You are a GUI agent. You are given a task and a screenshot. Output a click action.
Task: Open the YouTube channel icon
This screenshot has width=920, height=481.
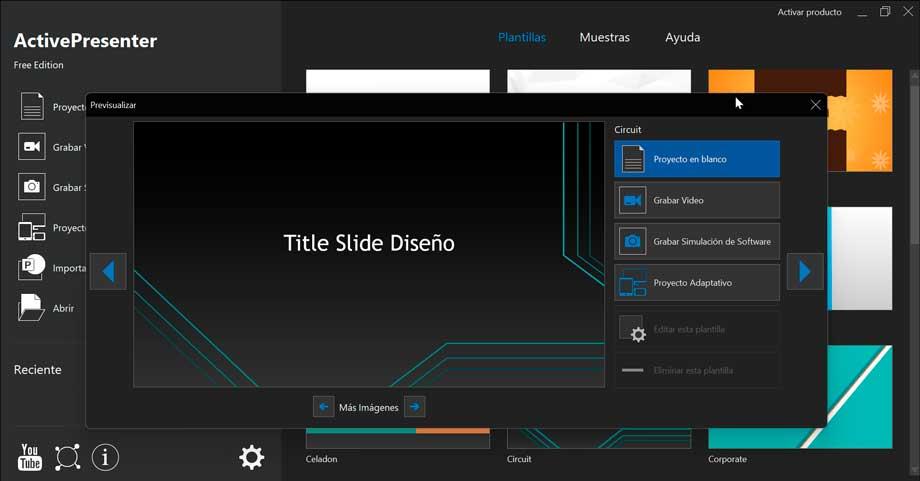pos(30,457)
